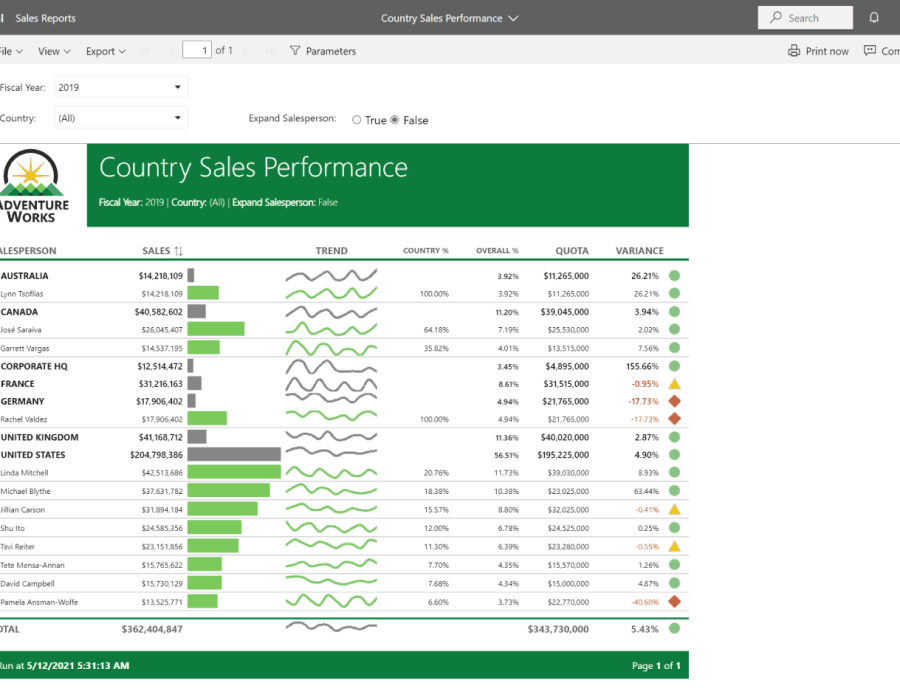Click the green circle indicator for Australia
This screenshot has width=900, height=700.
click(x=674, y=276)
